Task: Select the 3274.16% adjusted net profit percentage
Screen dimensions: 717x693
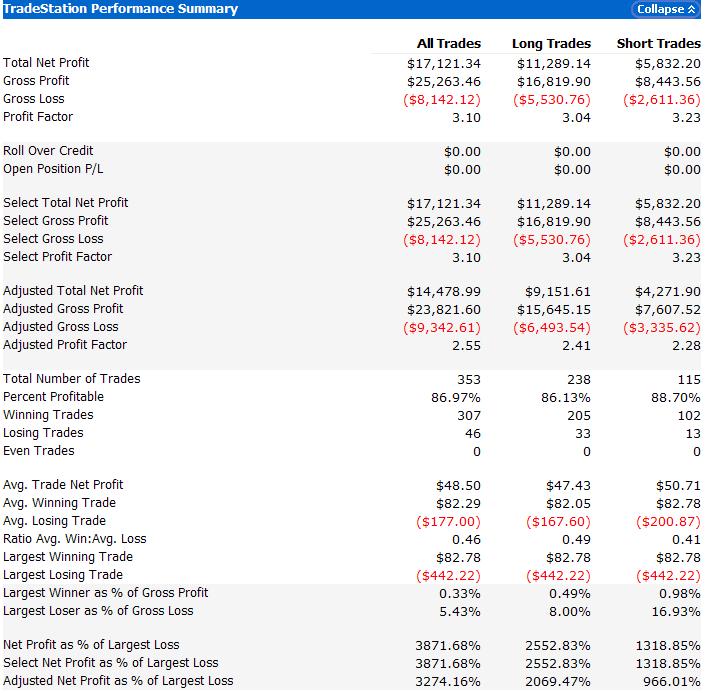Action: coord(448,682)
